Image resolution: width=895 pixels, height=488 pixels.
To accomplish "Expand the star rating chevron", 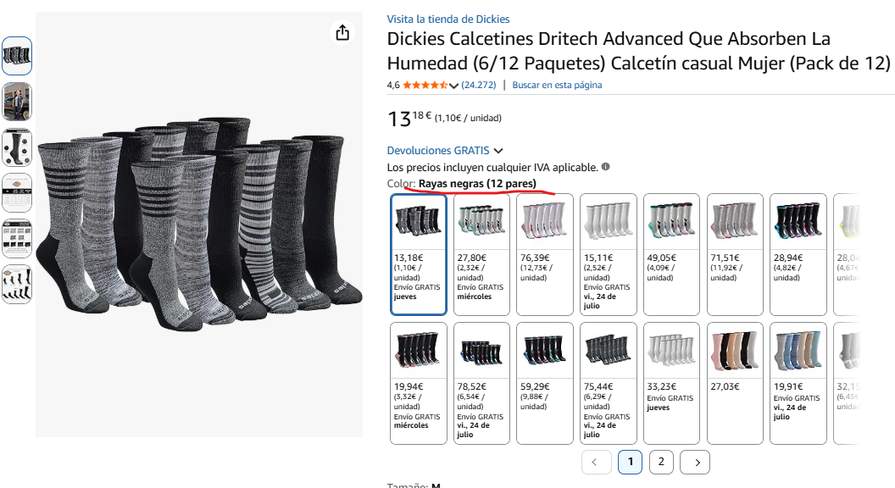I will (x=454, y=85).
